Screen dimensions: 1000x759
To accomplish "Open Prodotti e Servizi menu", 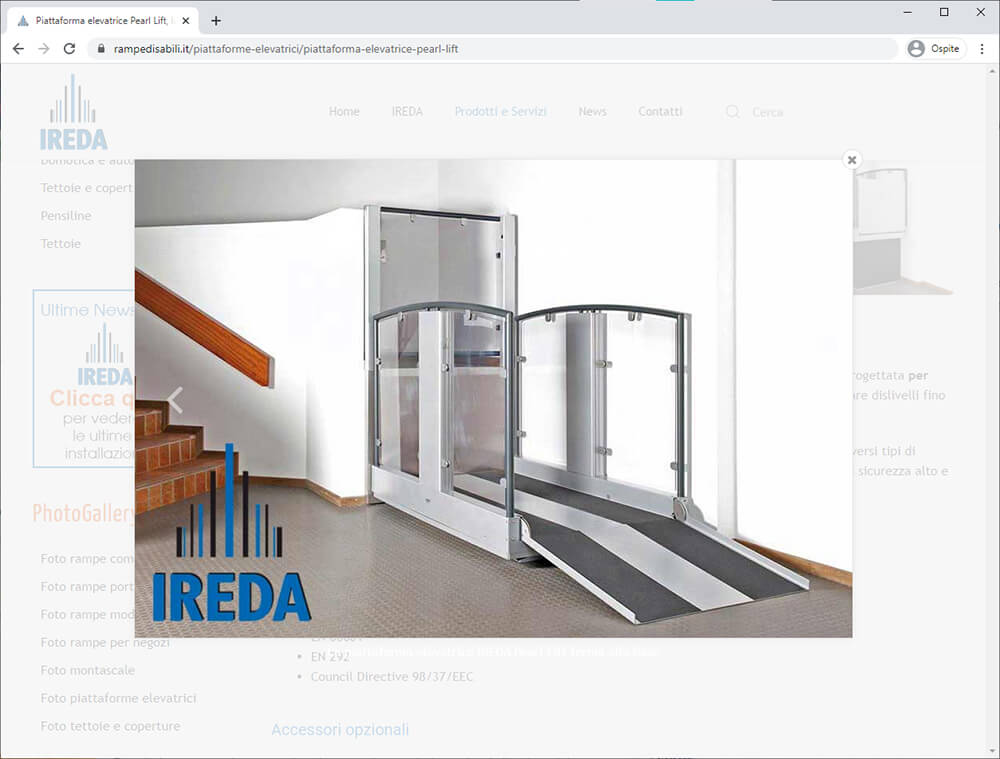I will tap(501, 112).
